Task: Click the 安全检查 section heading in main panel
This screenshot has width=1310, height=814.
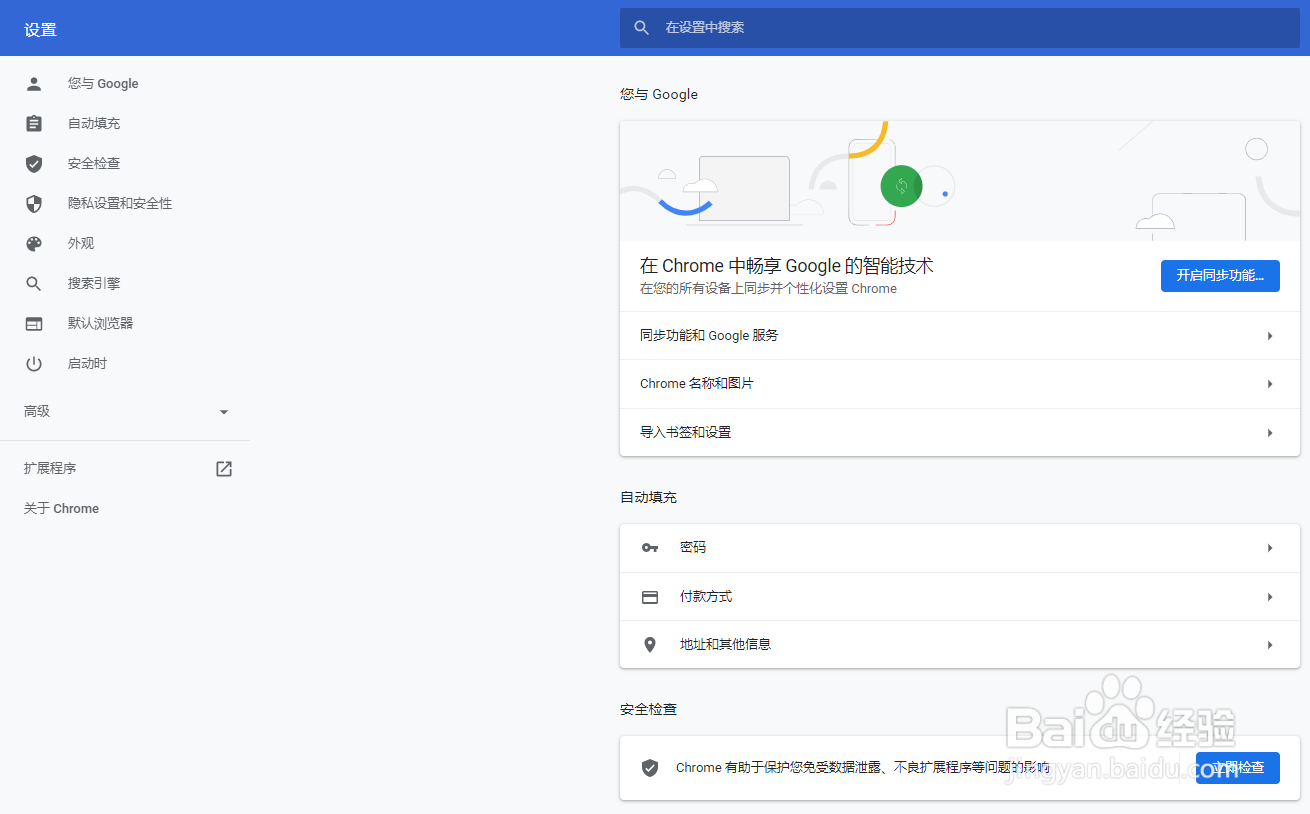Action: tap(648, 710)
